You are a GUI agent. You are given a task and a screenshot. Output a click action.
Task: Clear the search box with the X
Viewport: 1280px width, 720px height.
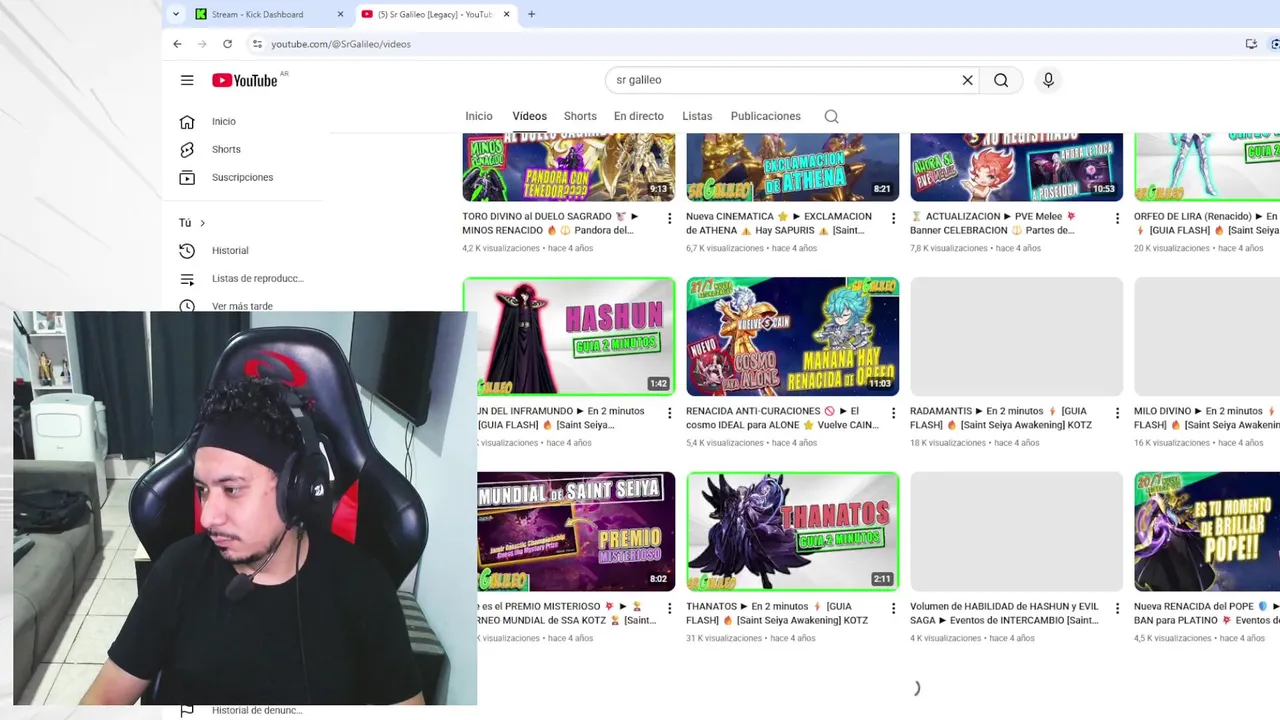967,80
